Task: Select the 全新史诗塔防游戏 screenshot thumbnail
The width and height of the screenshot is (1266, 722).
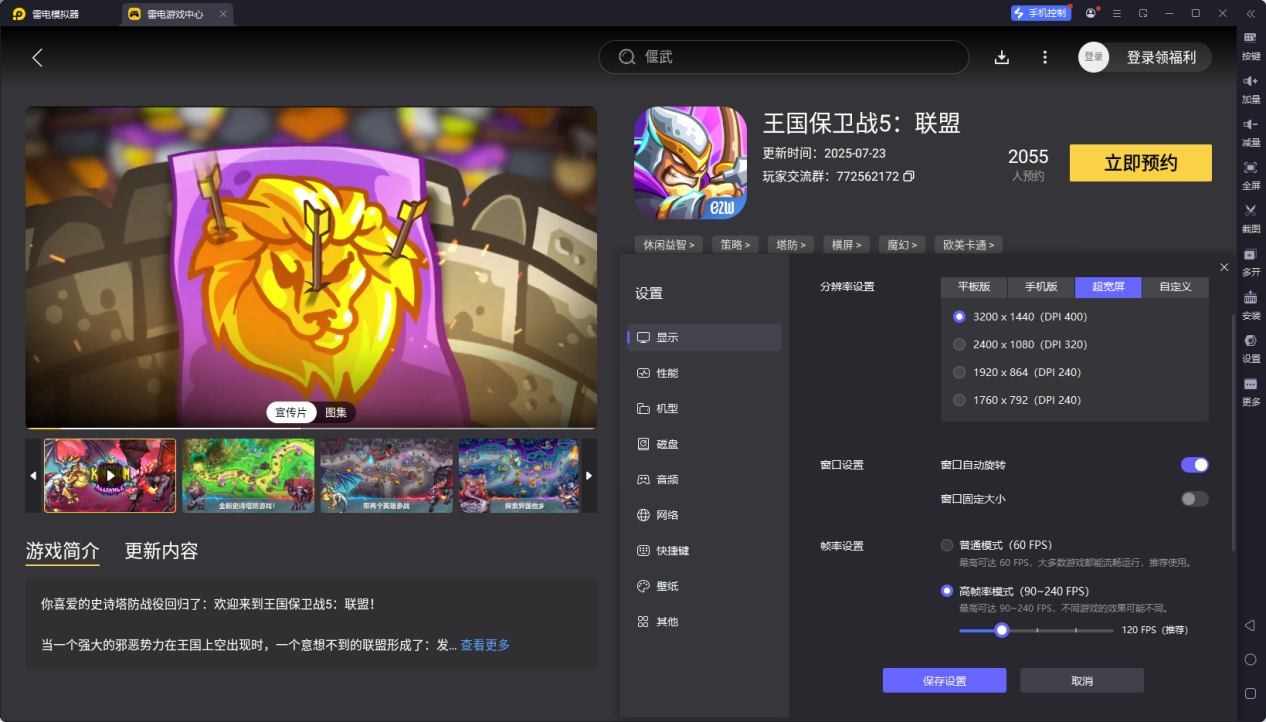Action: (x=248, y=475)
